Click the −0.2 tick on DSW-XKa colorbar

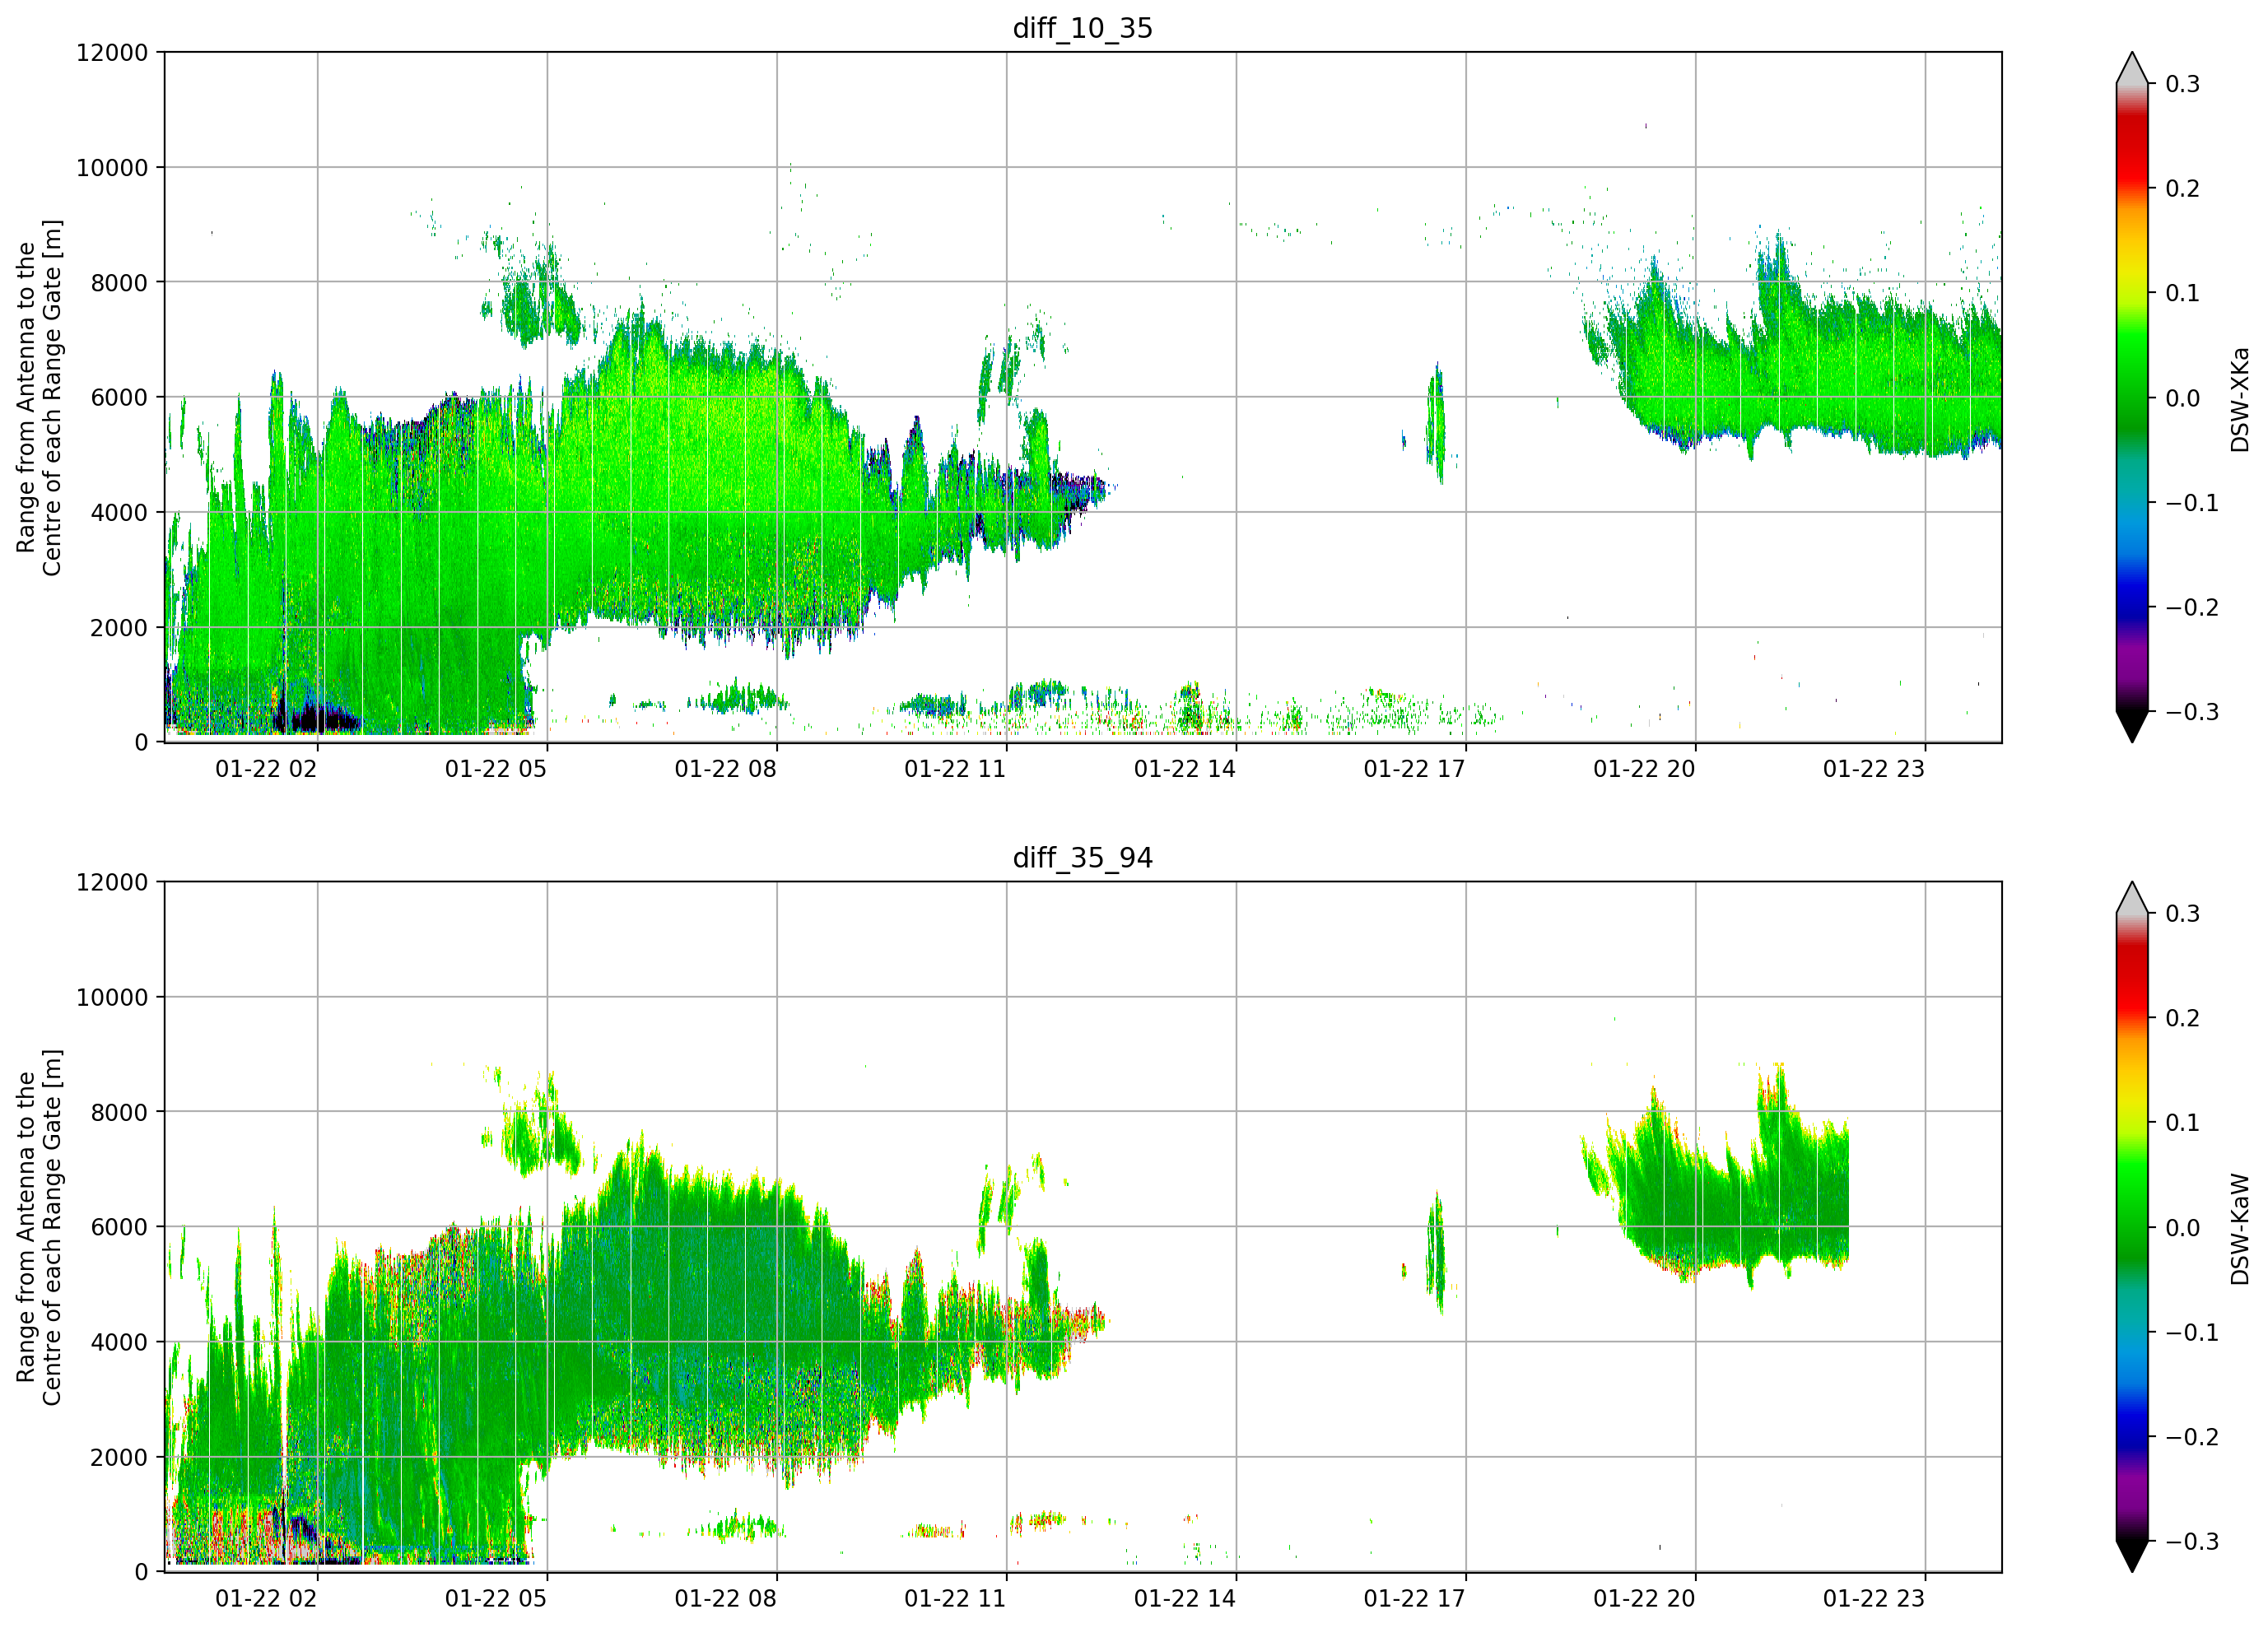click(x=2192, y=608)
